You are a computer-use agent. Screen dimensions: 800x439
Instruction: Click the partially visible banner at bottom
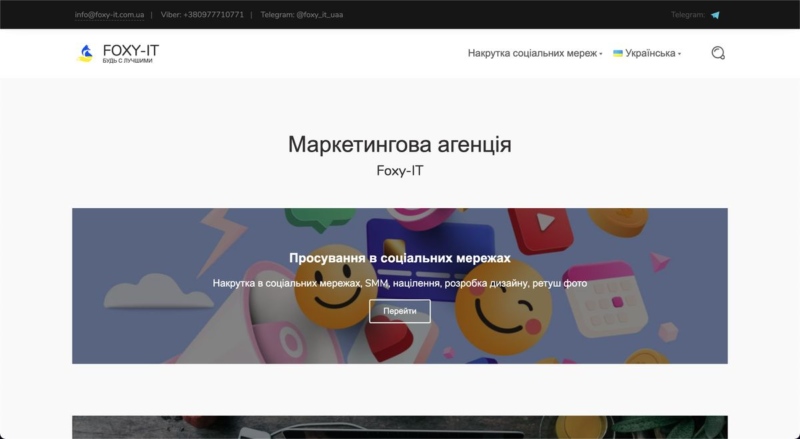pyautogui.click(x=399, y=427)
